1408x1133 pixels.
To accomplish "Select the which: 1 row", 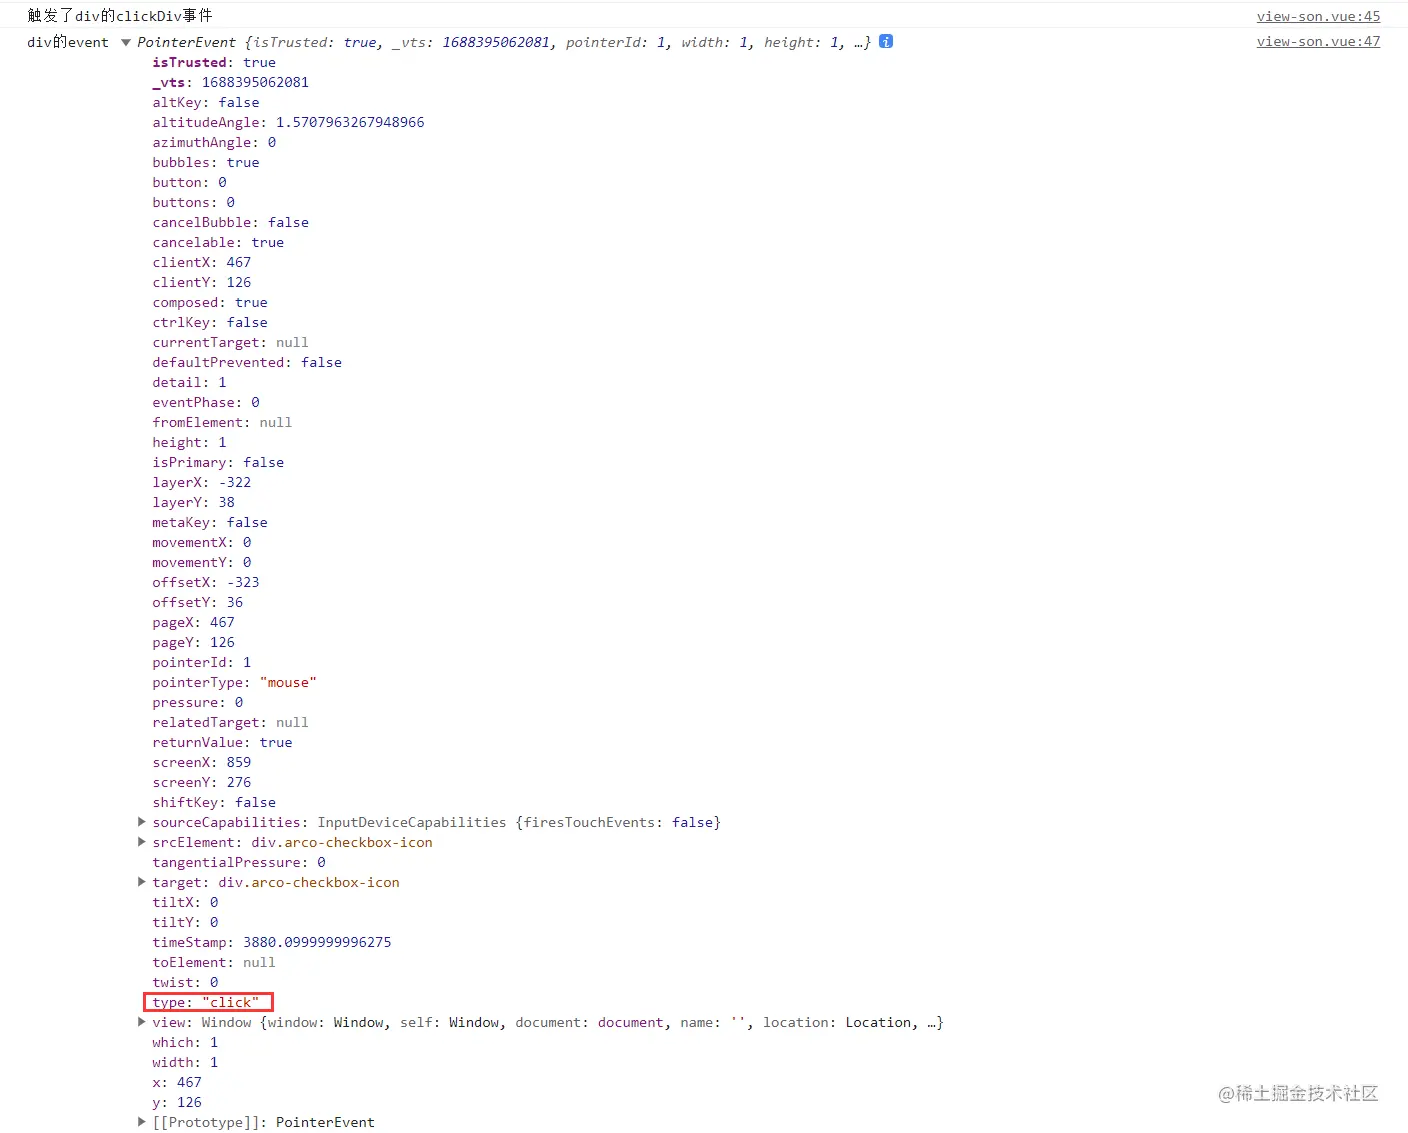I will (x=185, y=1042).
